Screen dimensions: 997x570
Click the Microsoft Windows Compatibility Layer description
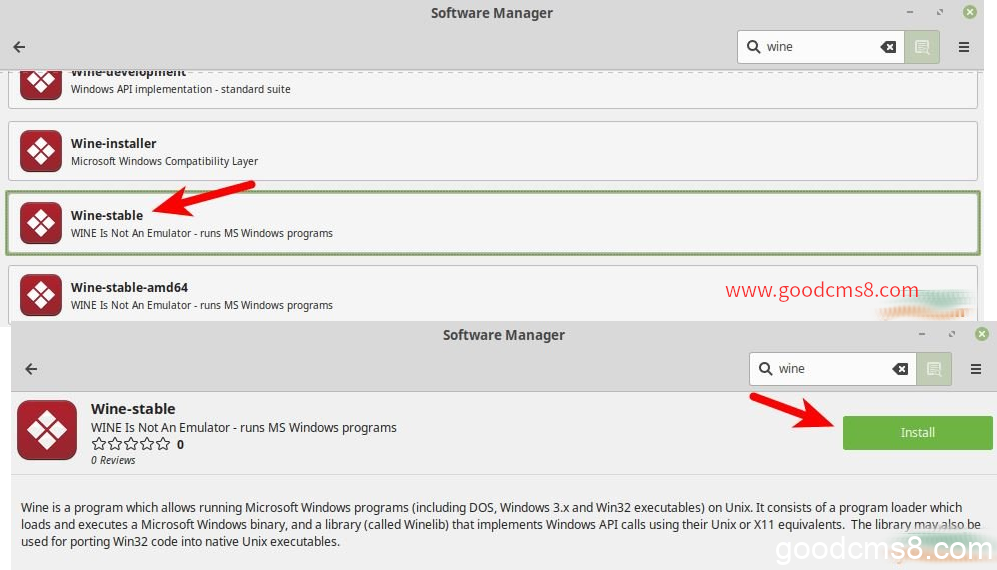(164, 162)
